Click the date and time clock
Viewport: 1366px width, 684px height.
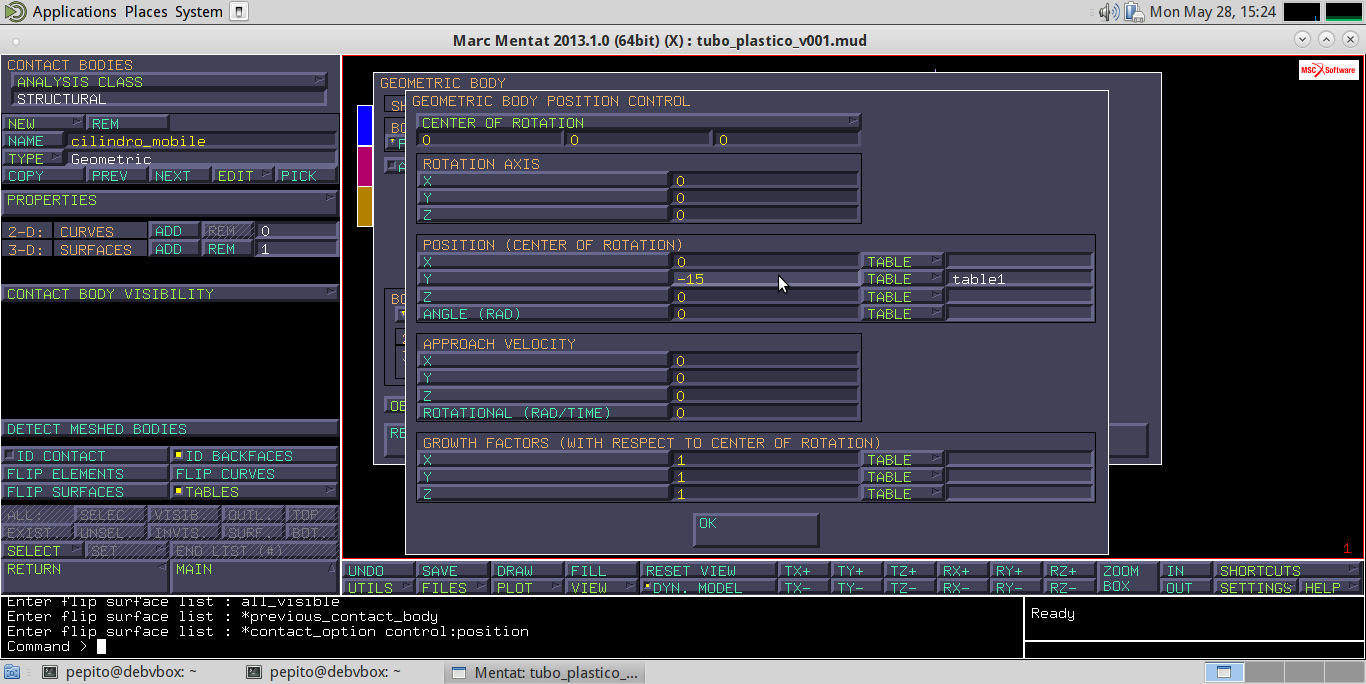click(x=1213, y=12)
